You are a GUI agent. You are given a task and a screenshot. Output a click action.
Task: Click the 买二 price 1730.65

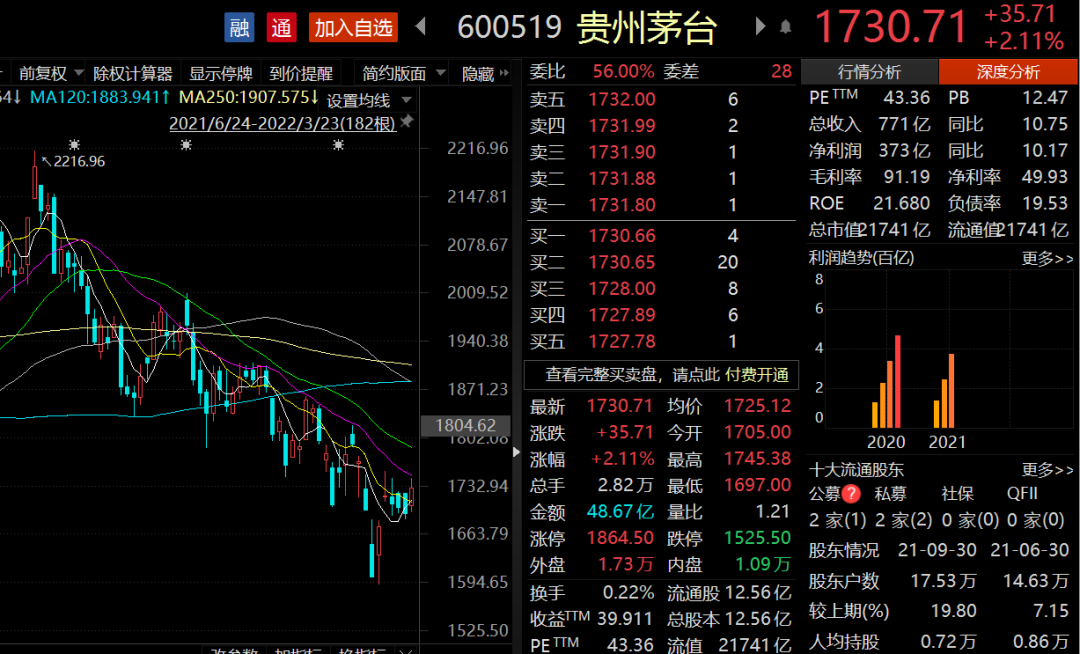point(622,262)
